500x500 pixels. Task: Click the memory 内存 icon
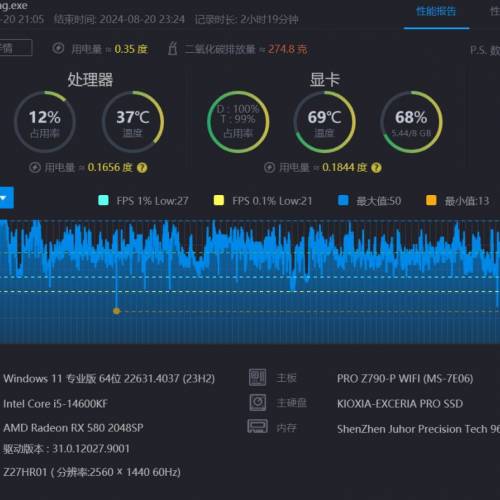(x=257, y=426)
